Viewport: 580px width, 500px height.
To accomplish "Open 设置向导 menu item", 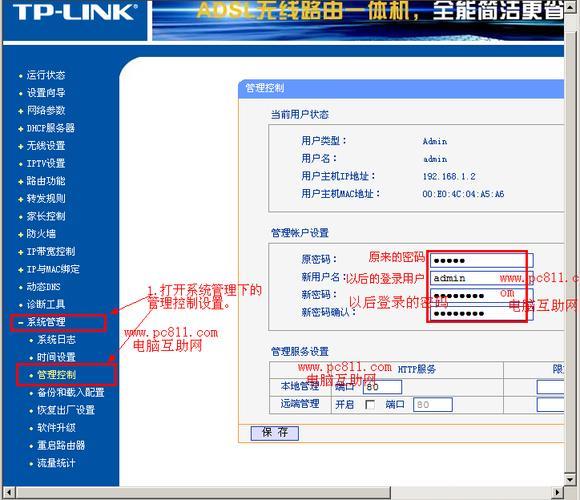I will tap(45, 93).
